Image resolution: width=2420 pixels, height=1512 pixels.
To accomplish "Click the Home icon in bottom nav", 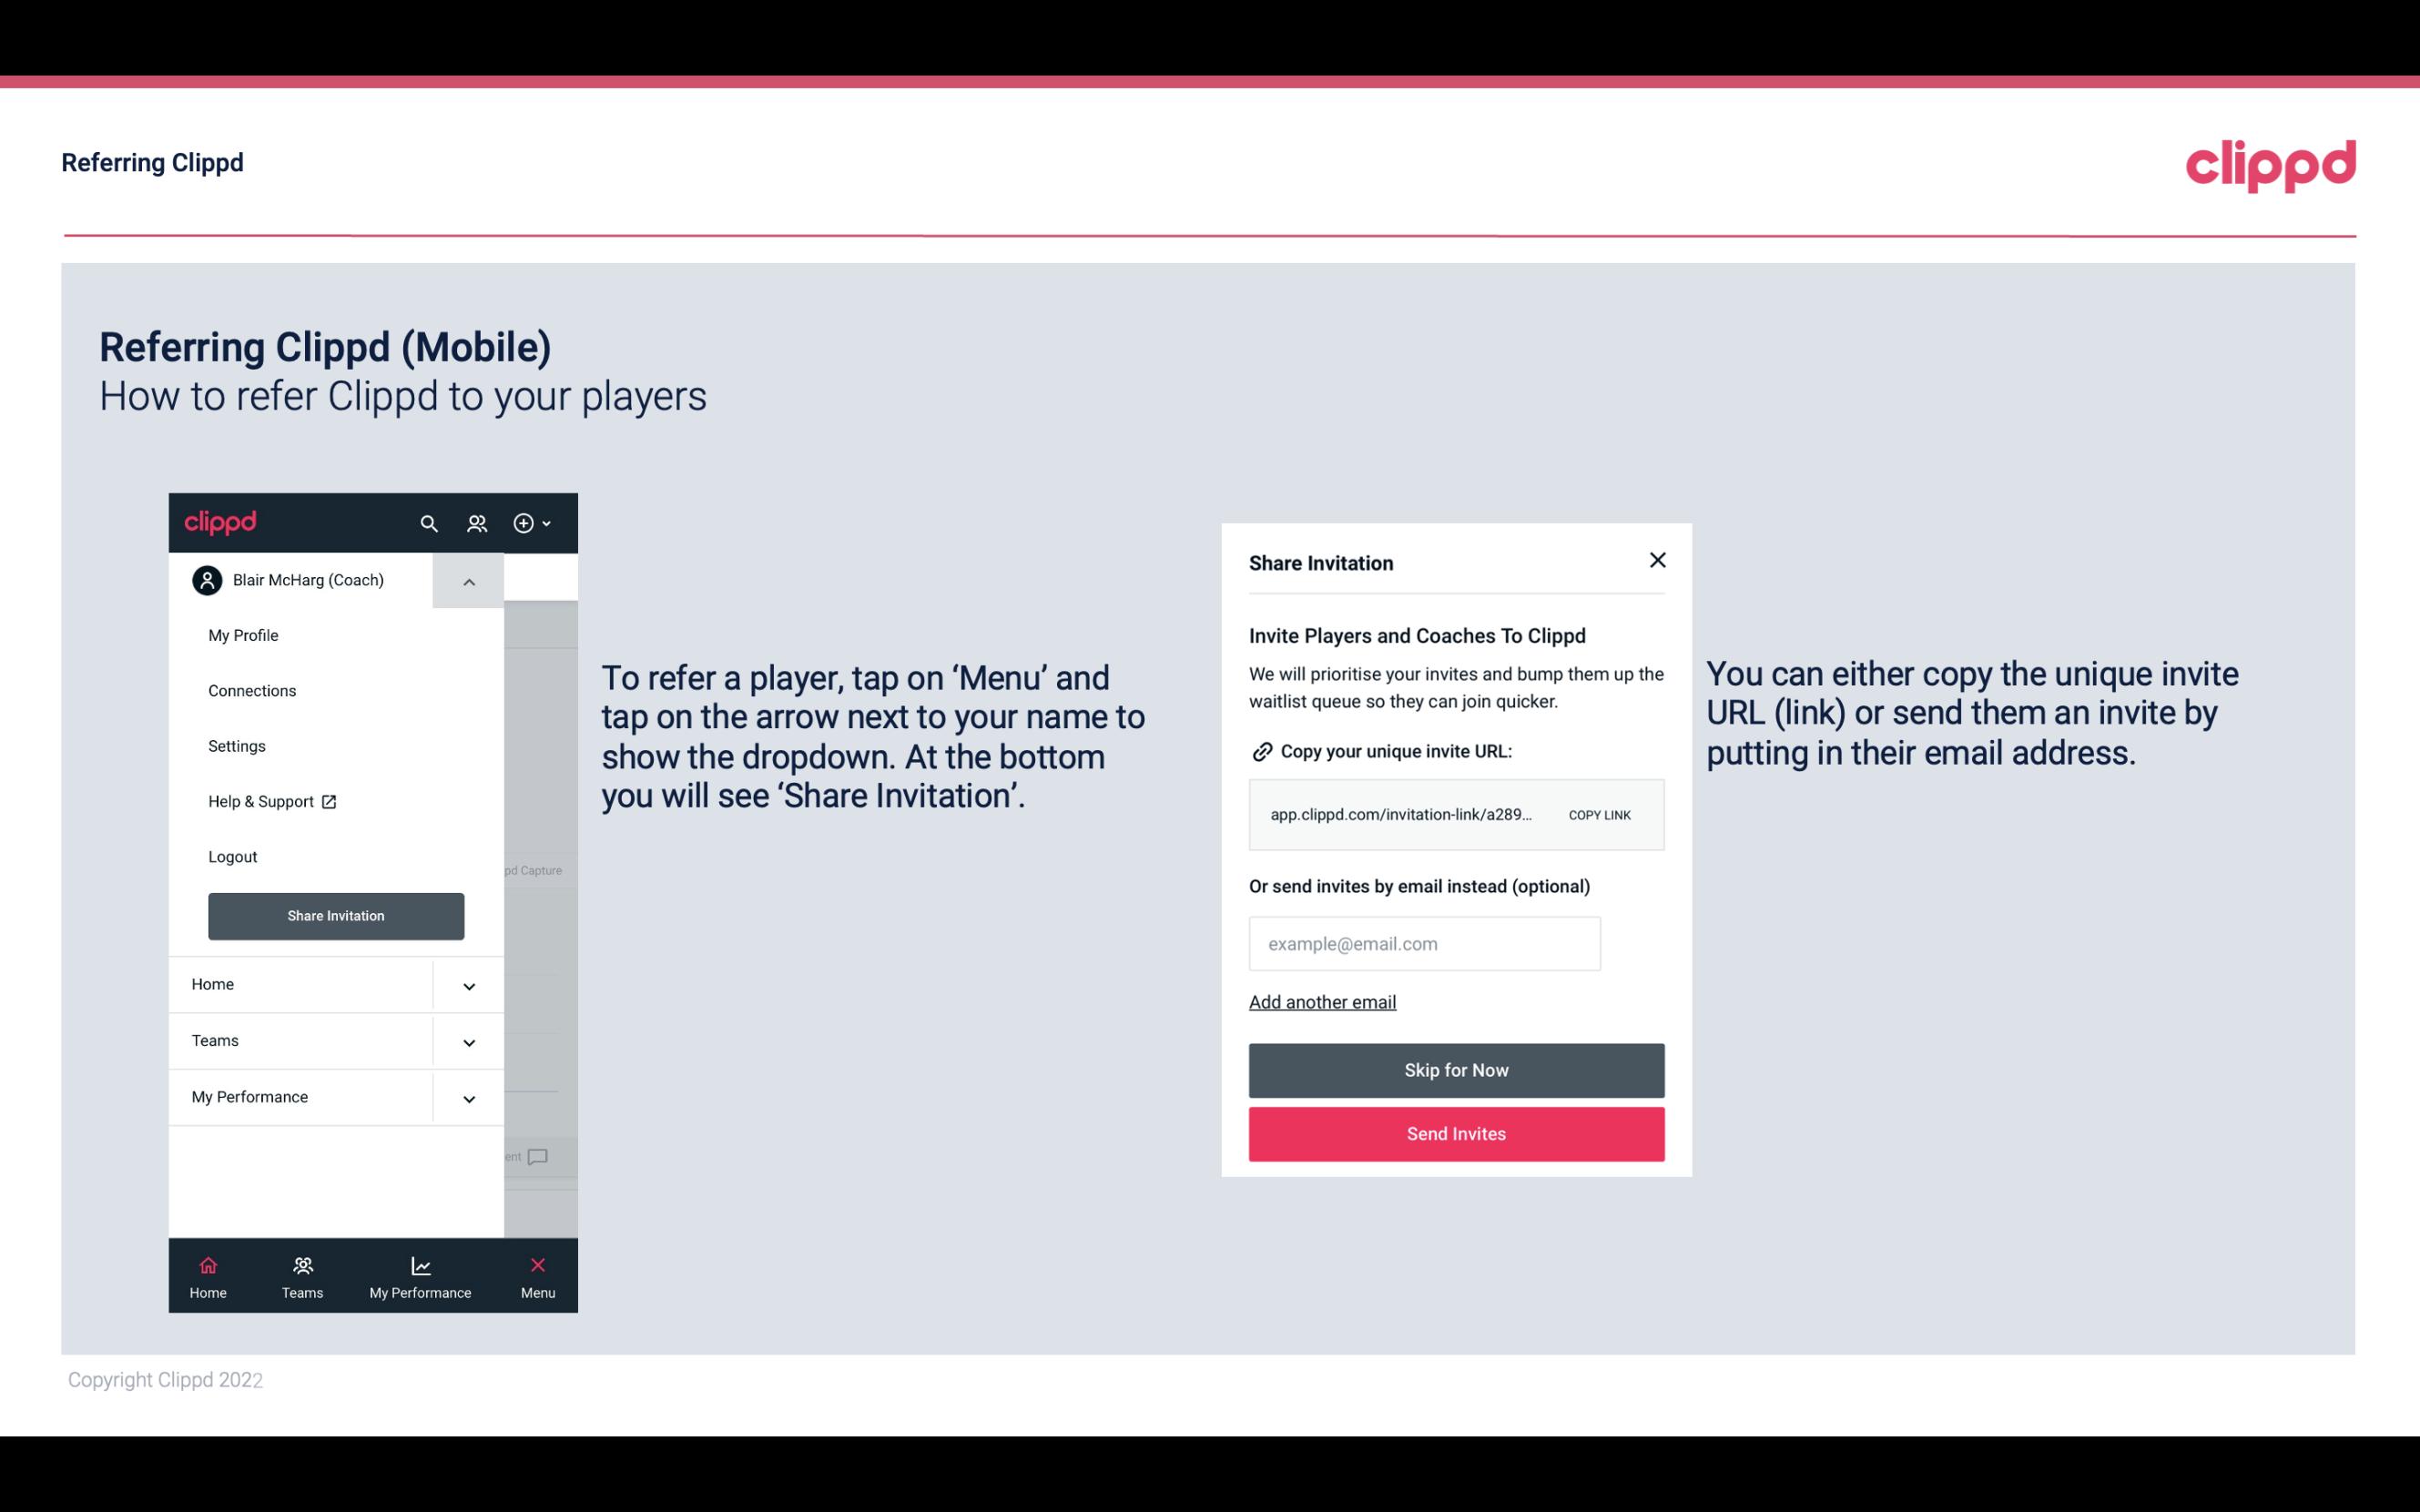I will [x=206, y=1264].
